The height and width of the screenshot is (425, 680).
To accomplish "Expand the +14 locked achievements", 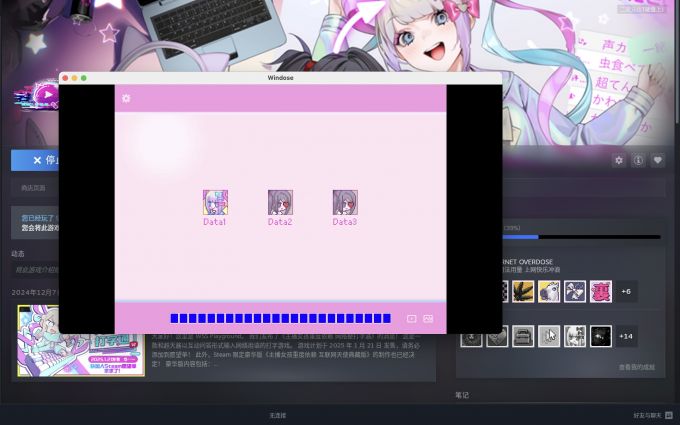I will point(626,336).
